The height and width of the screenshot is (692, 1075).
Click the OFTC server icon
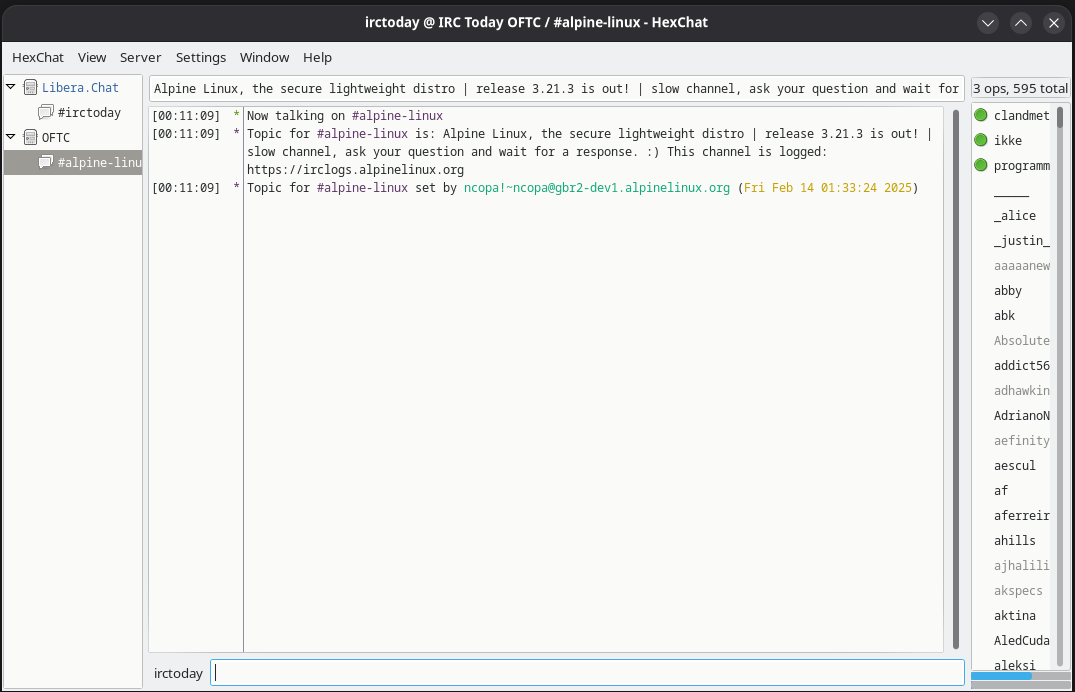click(30, 137)
